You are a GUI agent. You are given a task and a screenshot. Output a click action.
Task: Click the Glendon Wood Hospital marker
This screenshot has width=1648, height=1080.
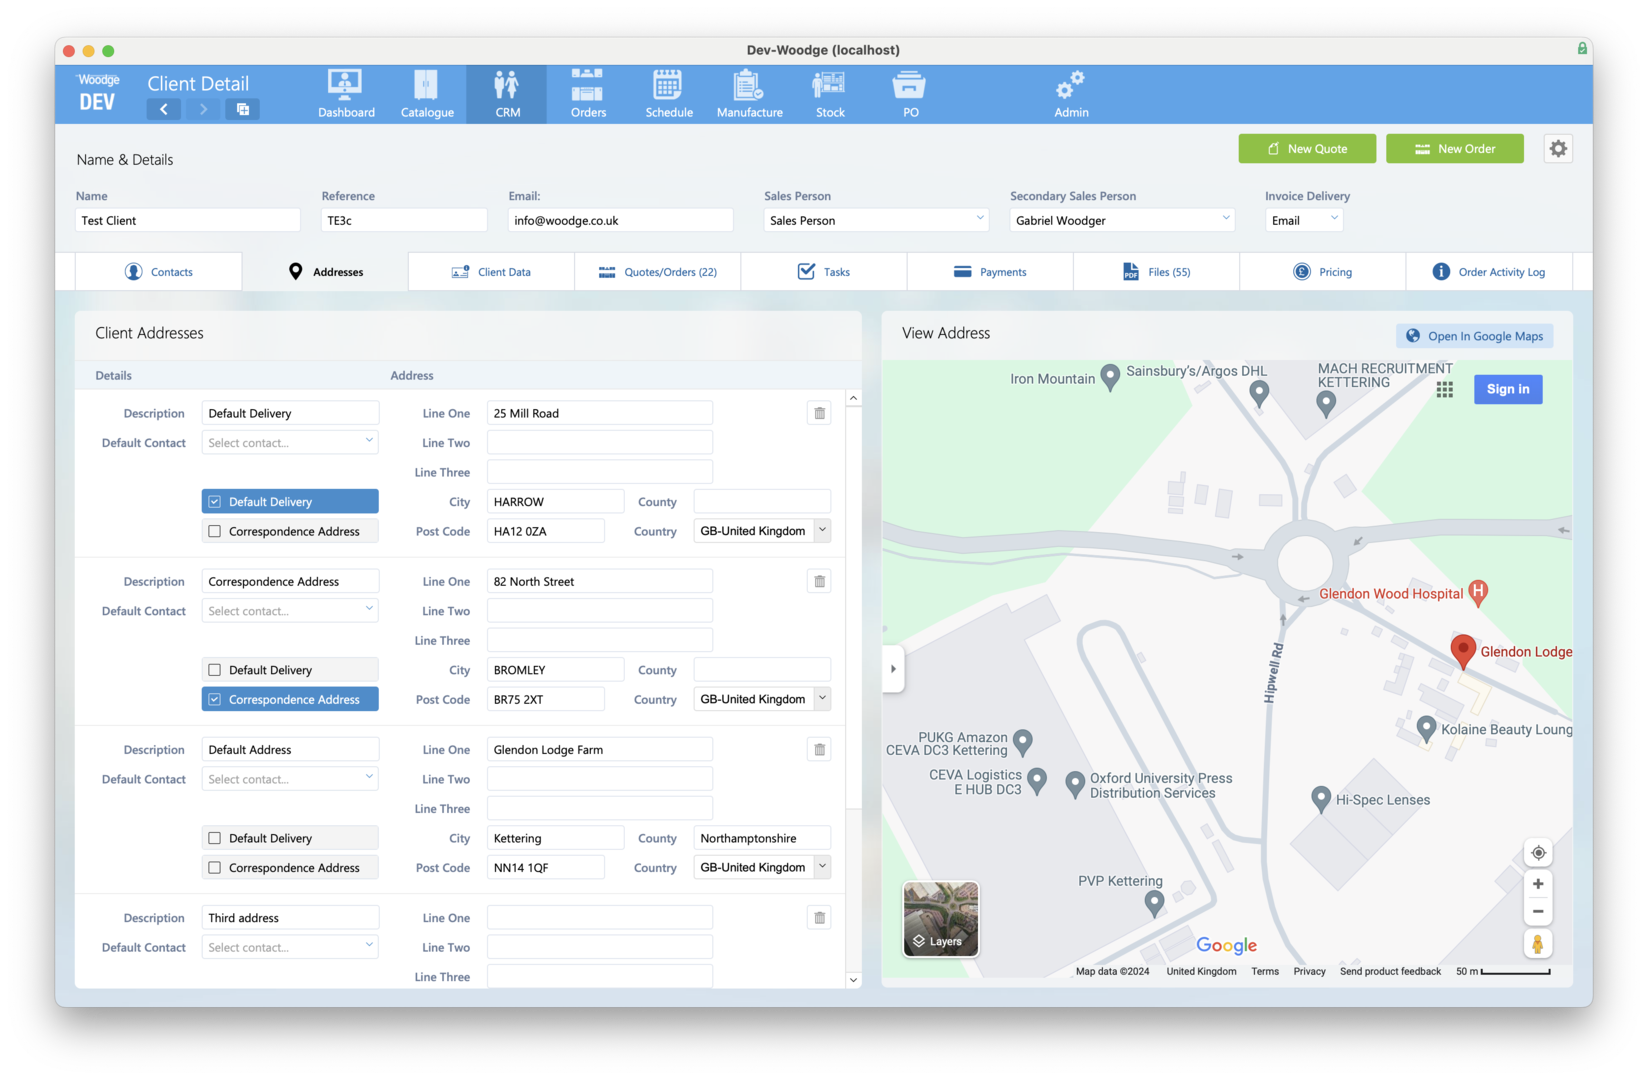pos(1478,593)
